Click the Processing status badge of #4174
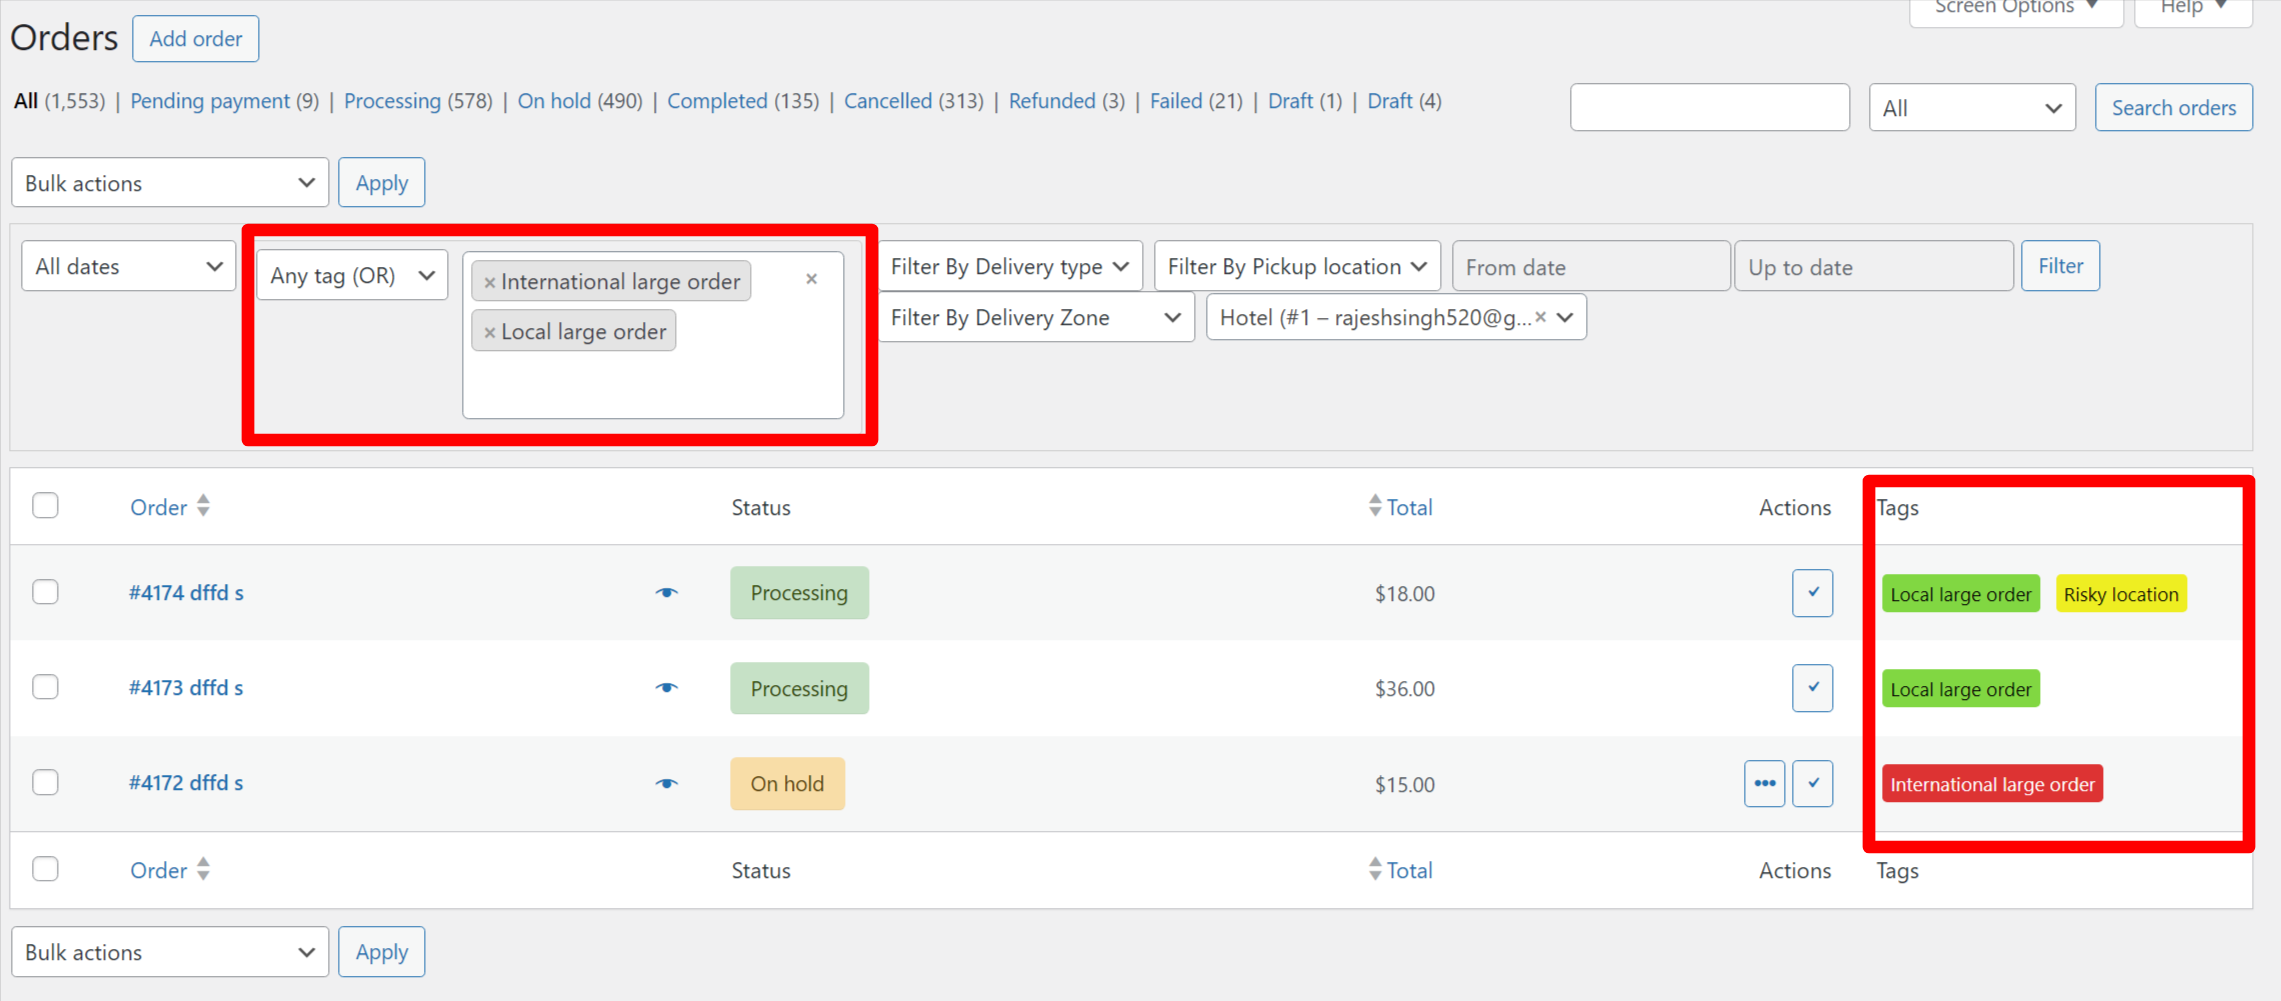 [799, 593]
